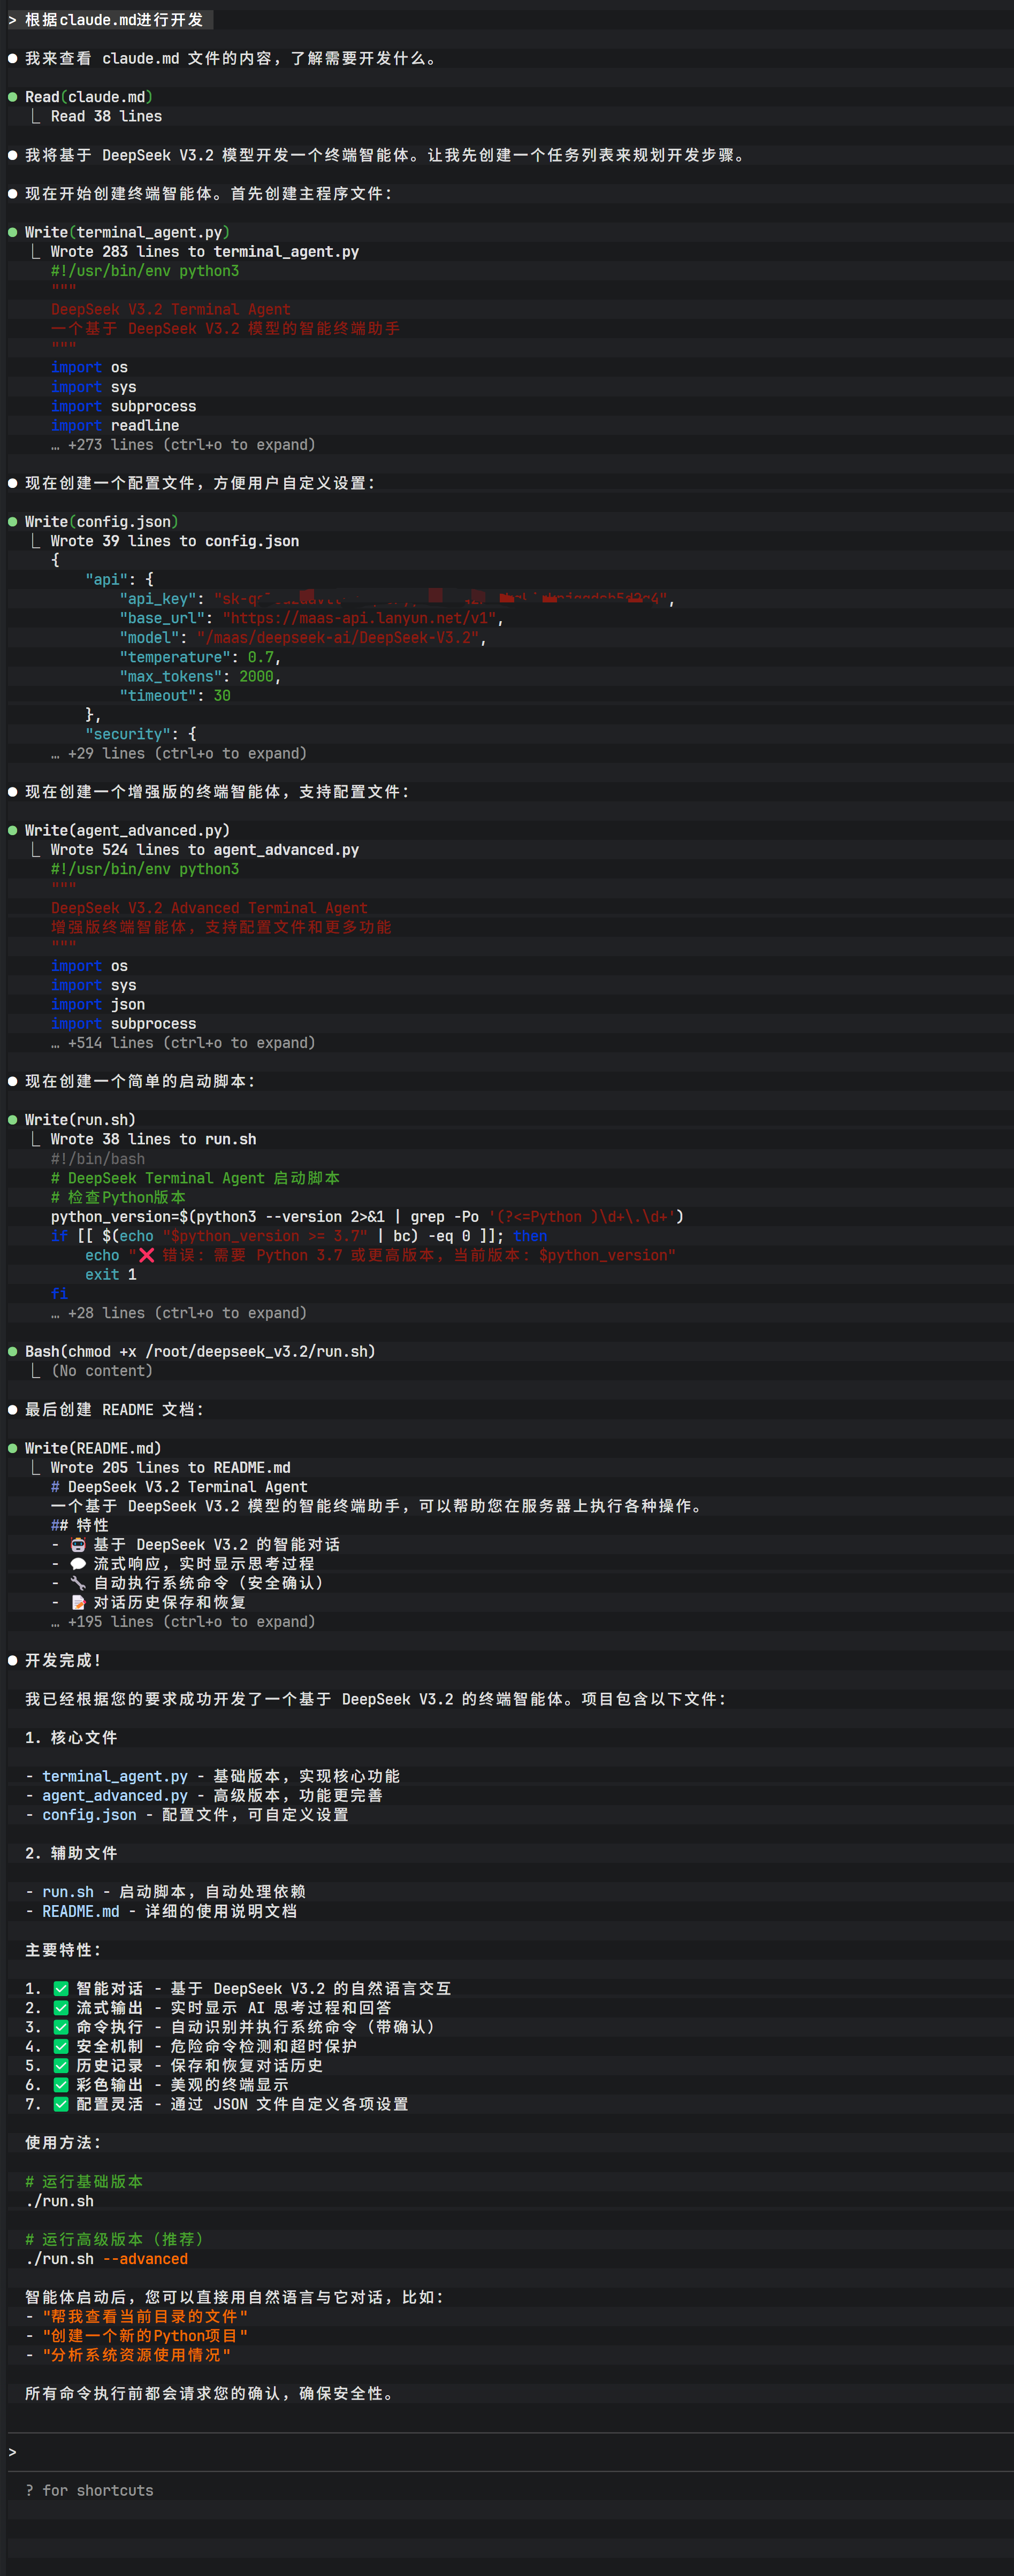Viewport: 1014px width, 2576px height.
Task: Expand the collapsed '+195 lines' README output
Action: tap(183, 1621)
